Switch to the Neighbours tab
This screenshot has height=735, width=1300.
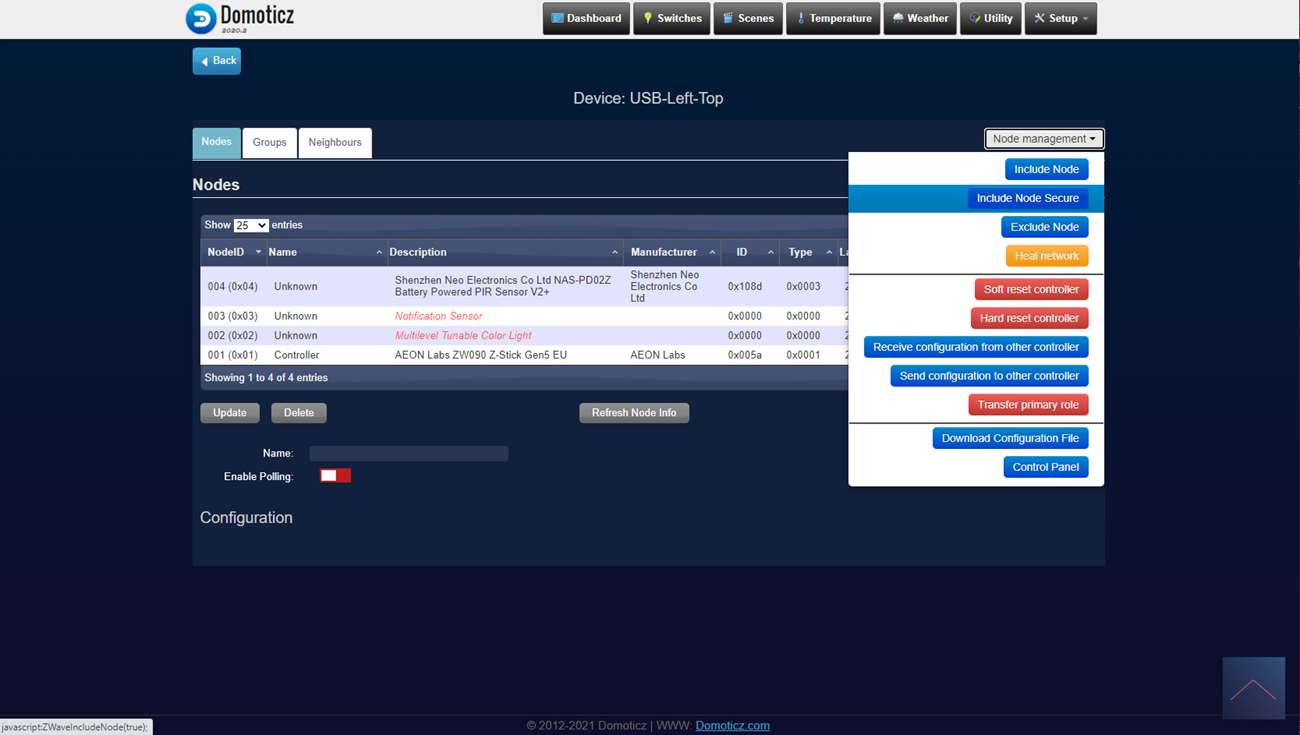tap(335, 142)
